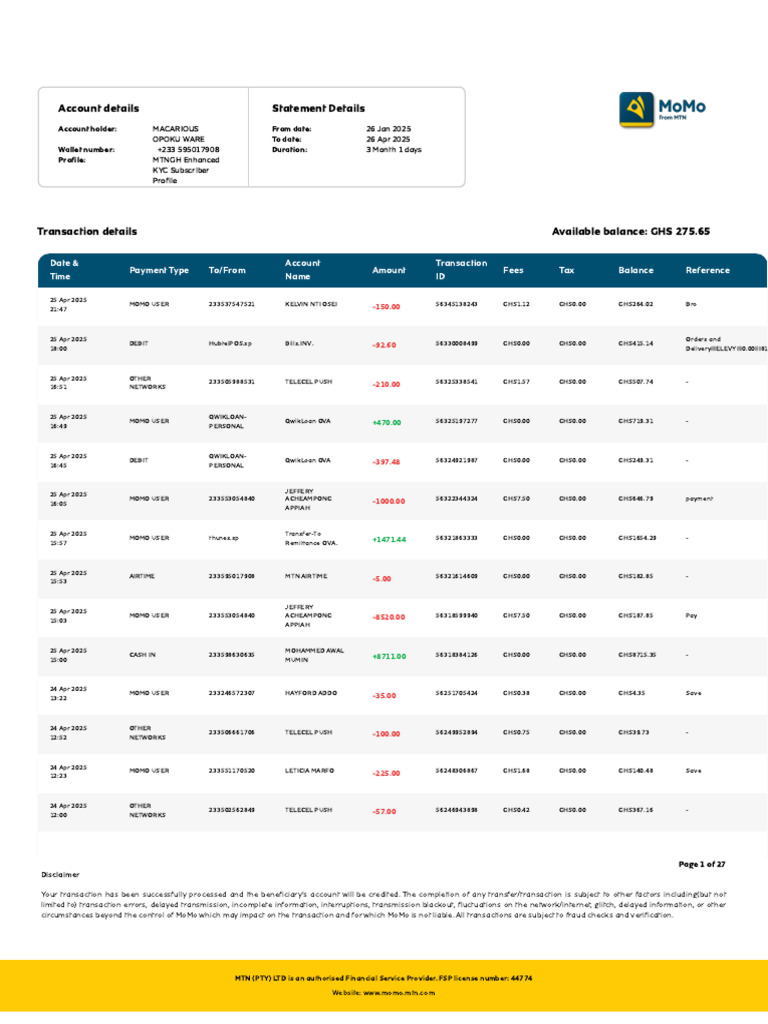Select the +8711.00 cash in amount

pos(389,656)
